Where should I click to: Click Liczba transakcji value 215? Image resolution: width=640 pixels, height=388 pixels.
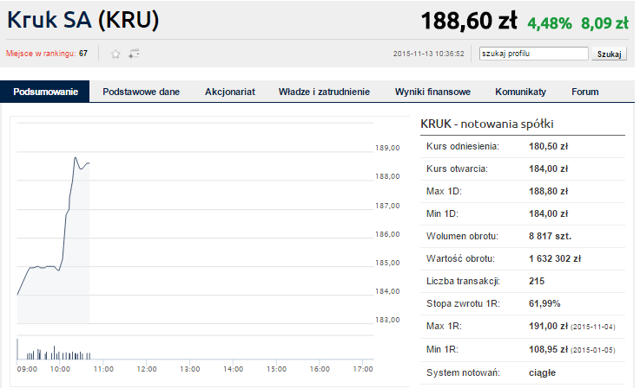pyautogui.click(x=536, y=281)
